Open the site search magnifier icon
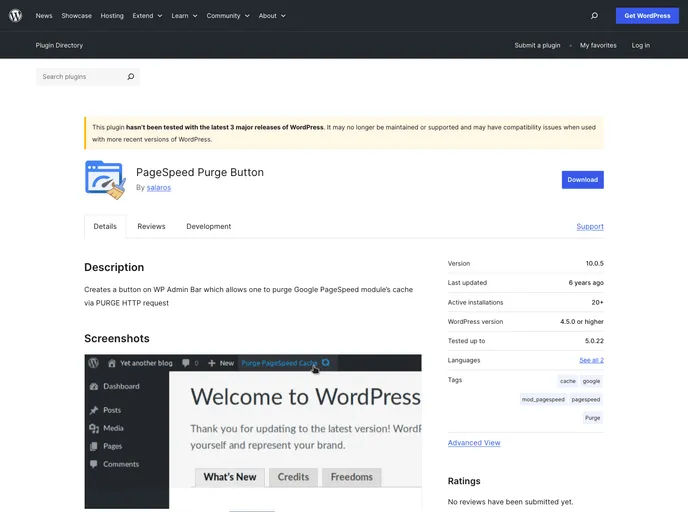688x512 pixels. click(x=594, y=16)
